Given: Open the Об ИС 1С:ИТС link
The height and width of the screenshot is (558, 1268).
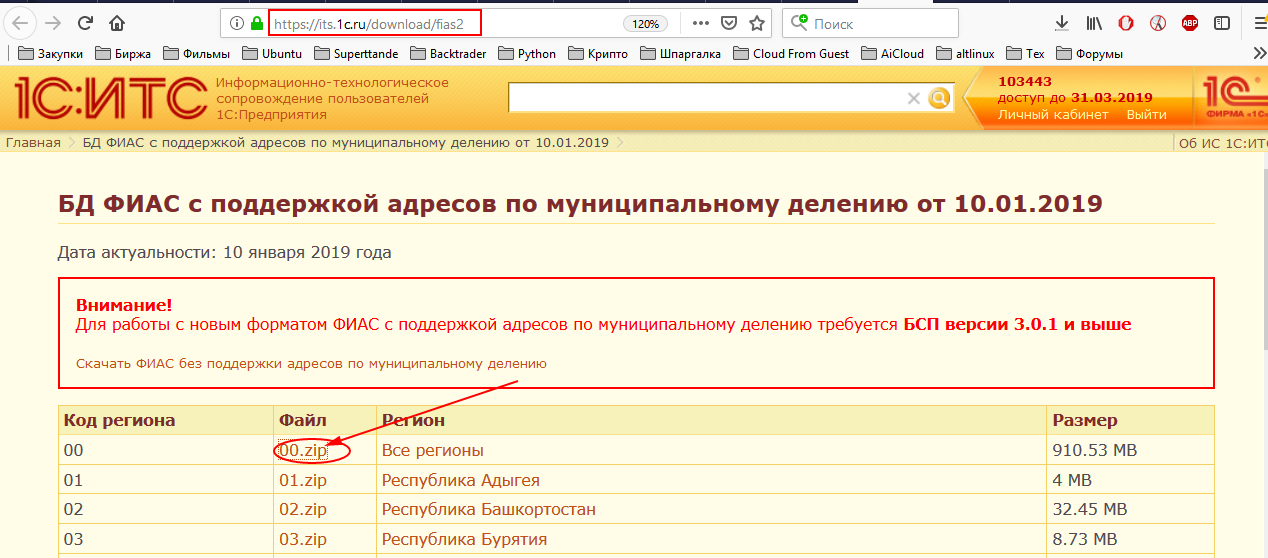Looking at the screenshot, I should pos(1223,142).
